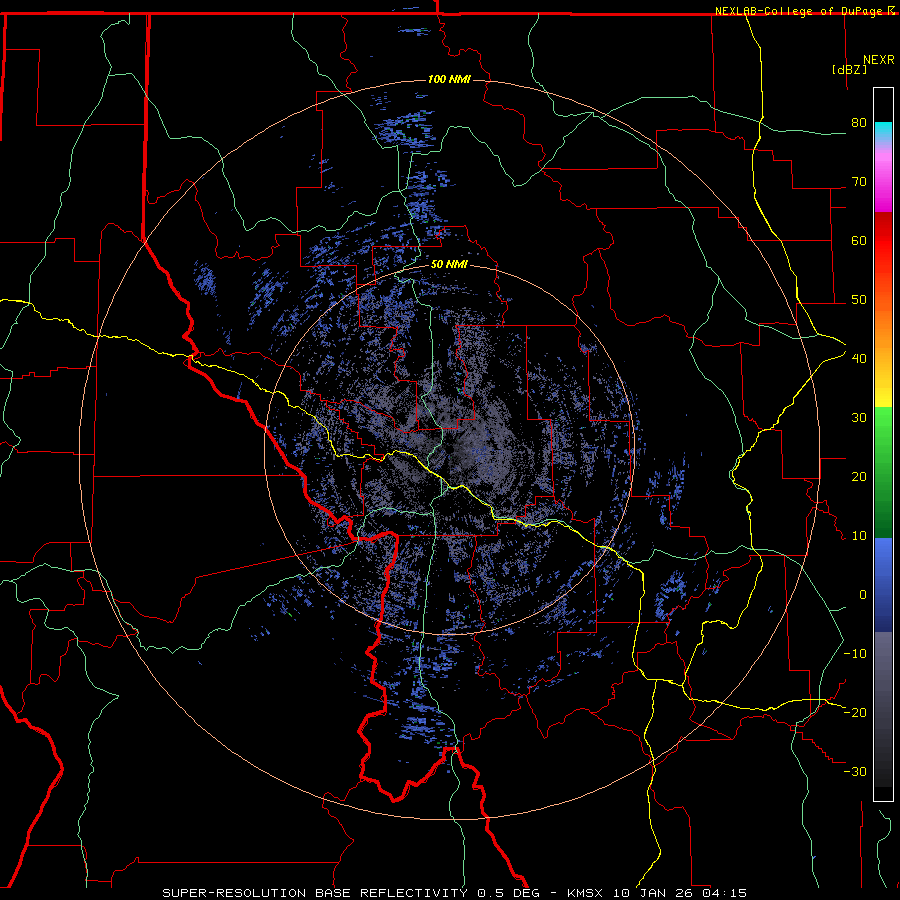Click the 30 dBZ scale value
The height and width of the screenshot is (900, 900).
859,418
